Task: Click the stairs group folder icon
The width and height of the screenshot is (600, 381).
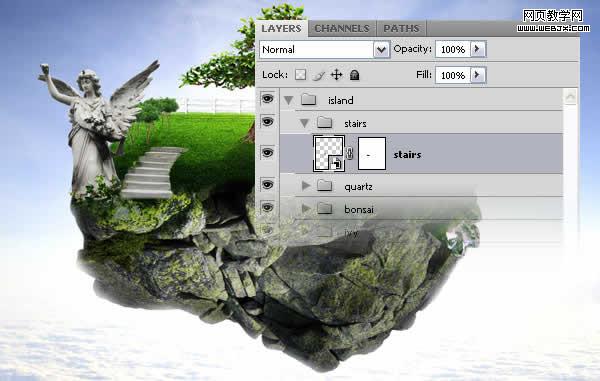Action: click(x=324, y=122)
